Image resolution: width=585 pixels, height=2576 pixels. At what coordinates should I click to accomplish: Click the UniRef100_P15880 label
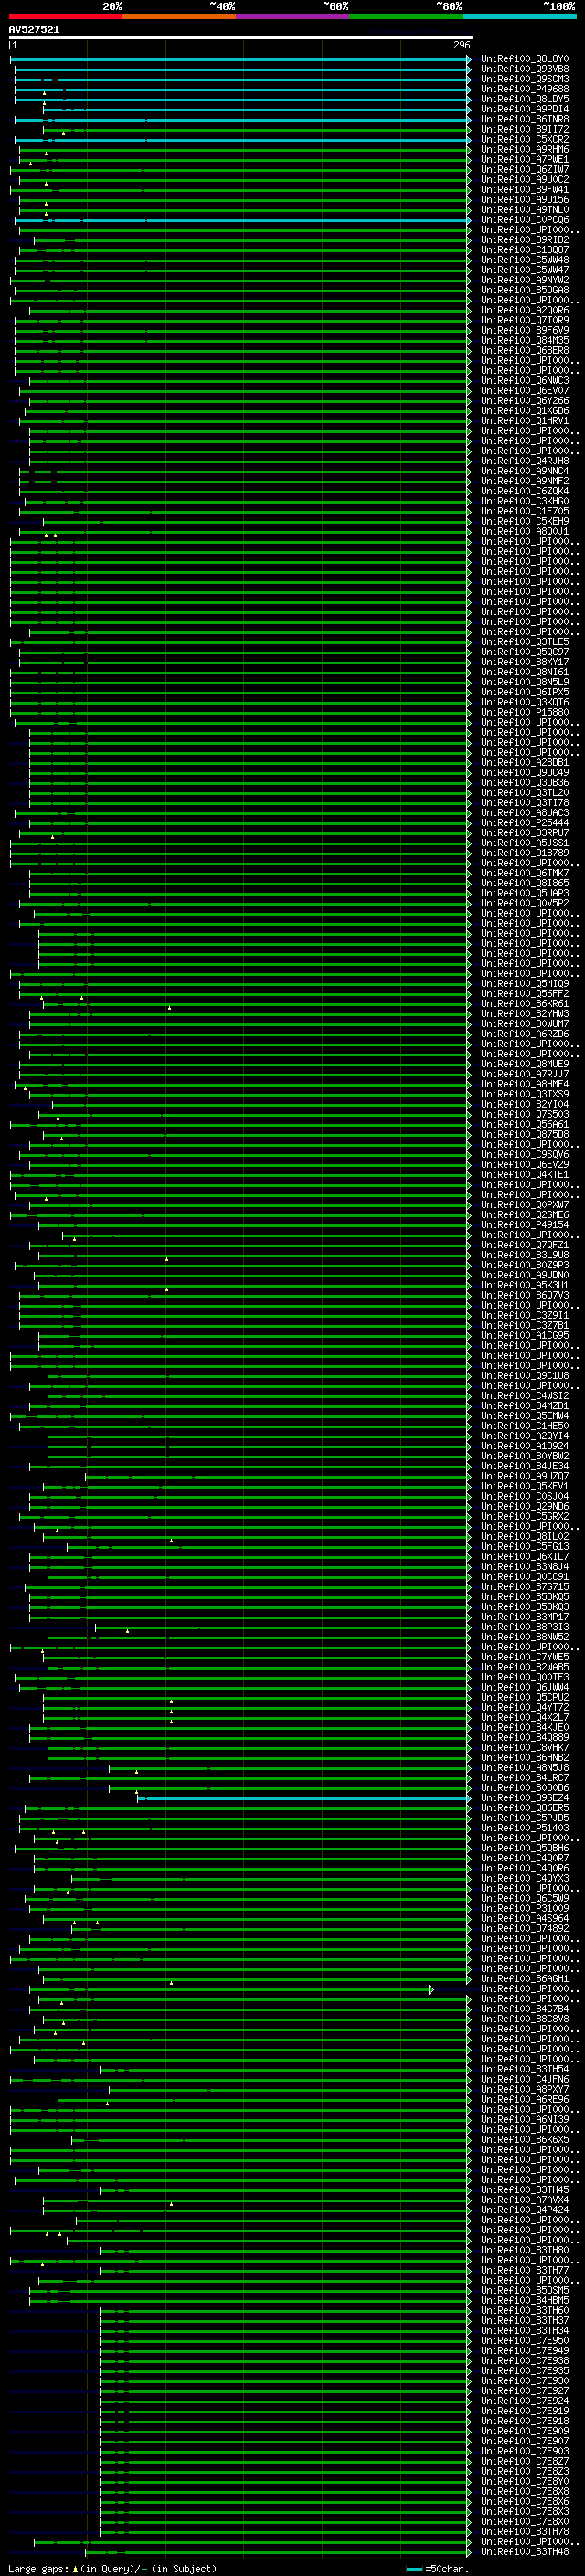524,712
